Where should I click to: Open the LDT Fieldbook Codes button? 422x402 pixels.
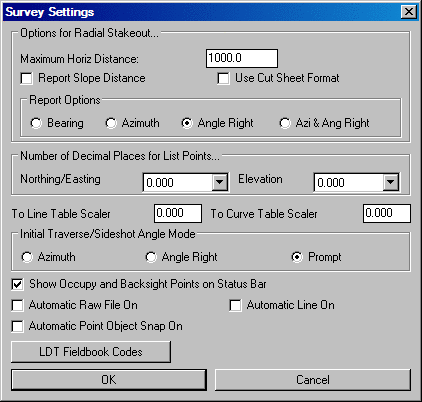coord(91,352)
